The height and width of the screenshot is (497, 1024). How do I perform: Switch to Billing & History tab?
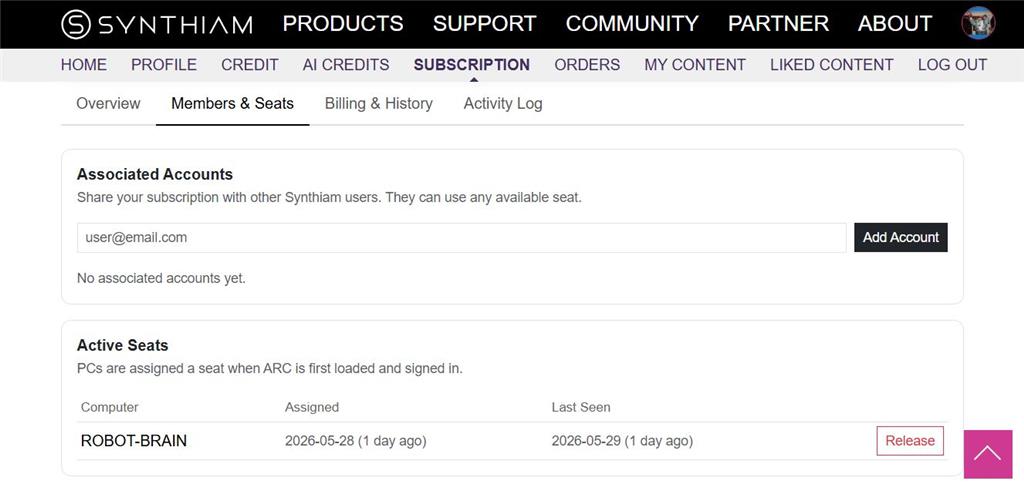379,103
